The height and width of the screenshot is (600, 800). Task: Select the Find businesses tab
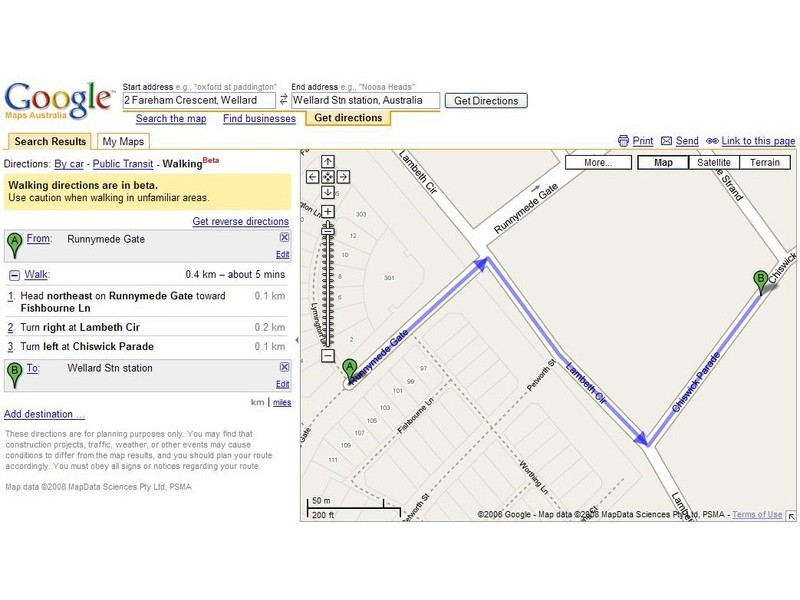click(x=259, y=119)
